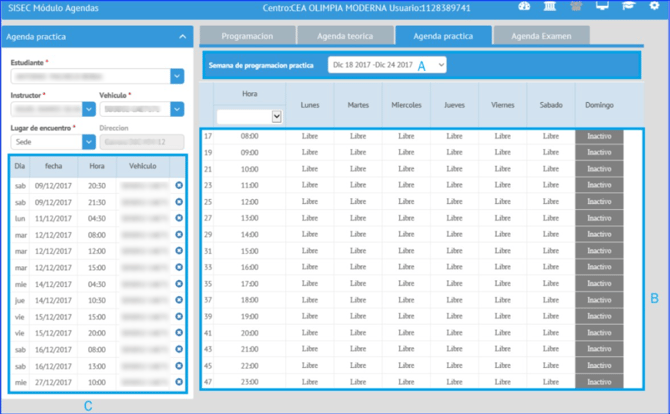Click the monitor screen icon in header
The image size is (670, 414).
[x=601, y=7]
